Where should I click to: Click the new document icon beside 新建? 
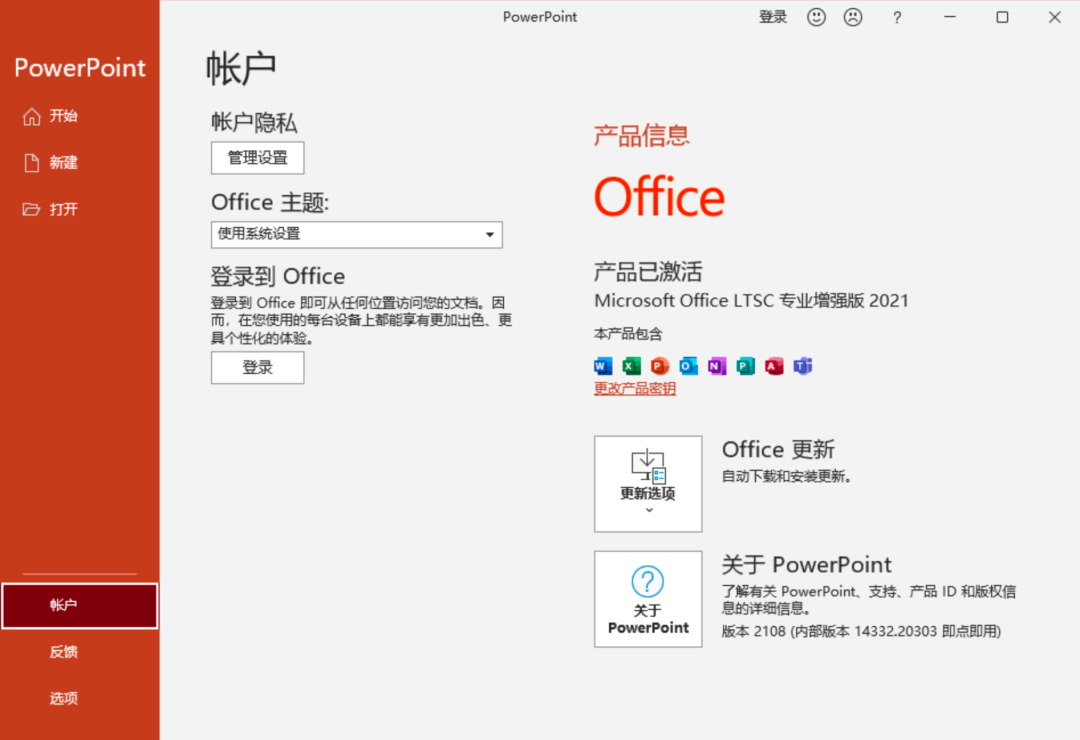31,163
